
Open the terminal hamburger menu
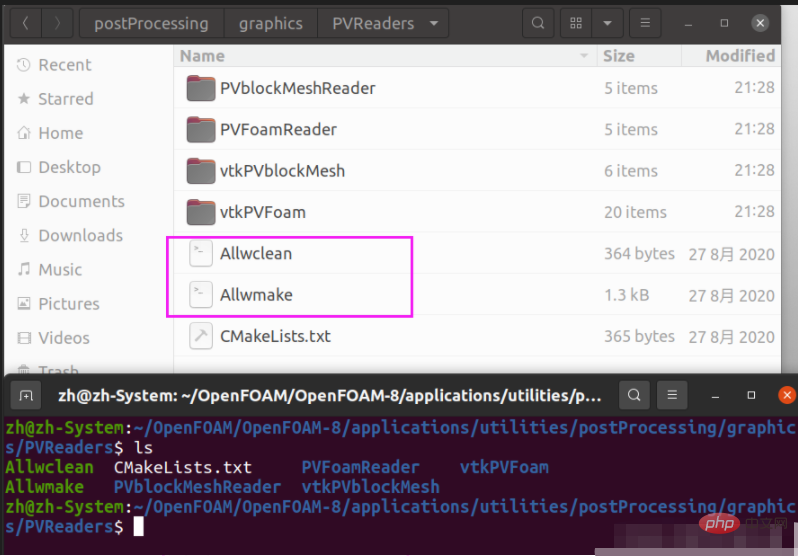click(672, 395)
